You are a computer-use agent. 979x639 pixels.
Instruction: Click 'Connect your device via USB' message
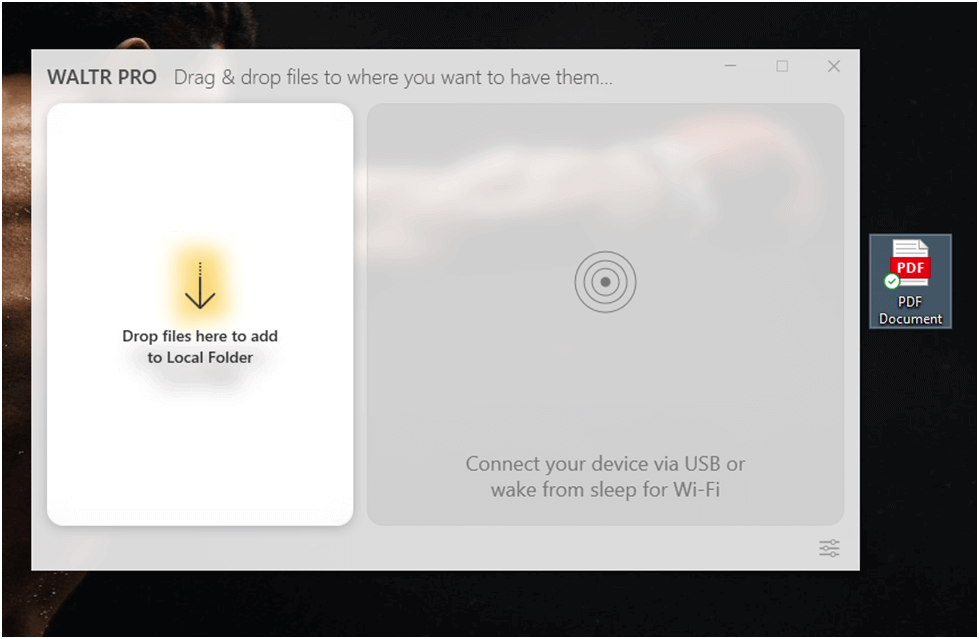click(x=605, y=463)
